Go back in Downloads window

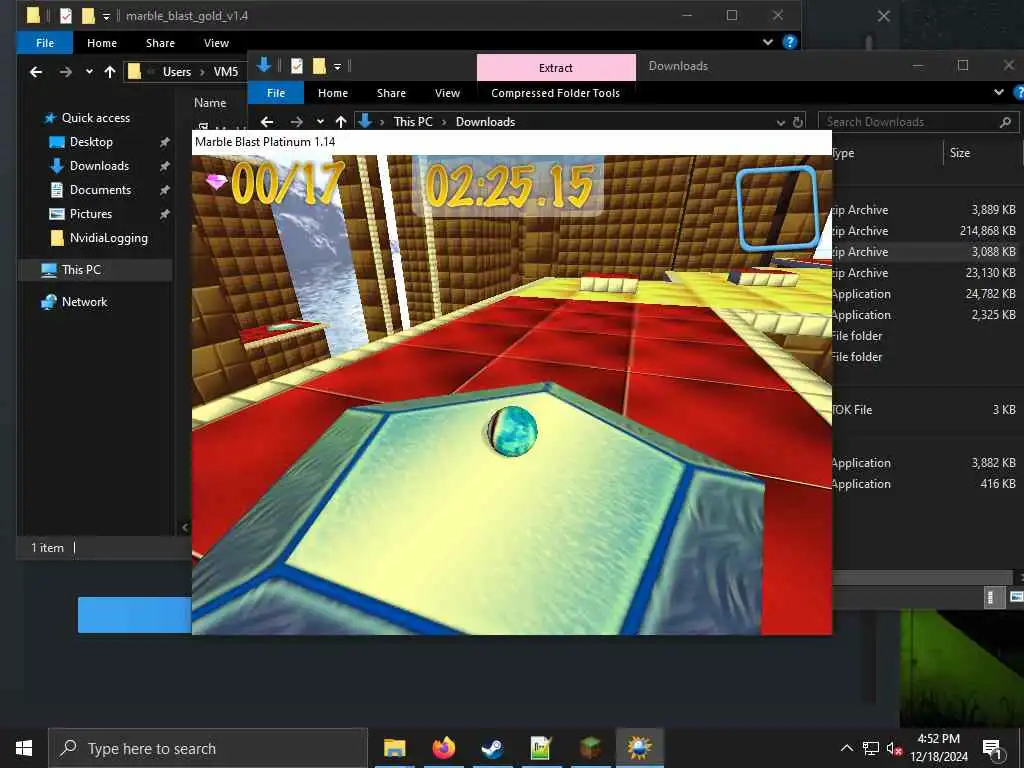point(266,122)
